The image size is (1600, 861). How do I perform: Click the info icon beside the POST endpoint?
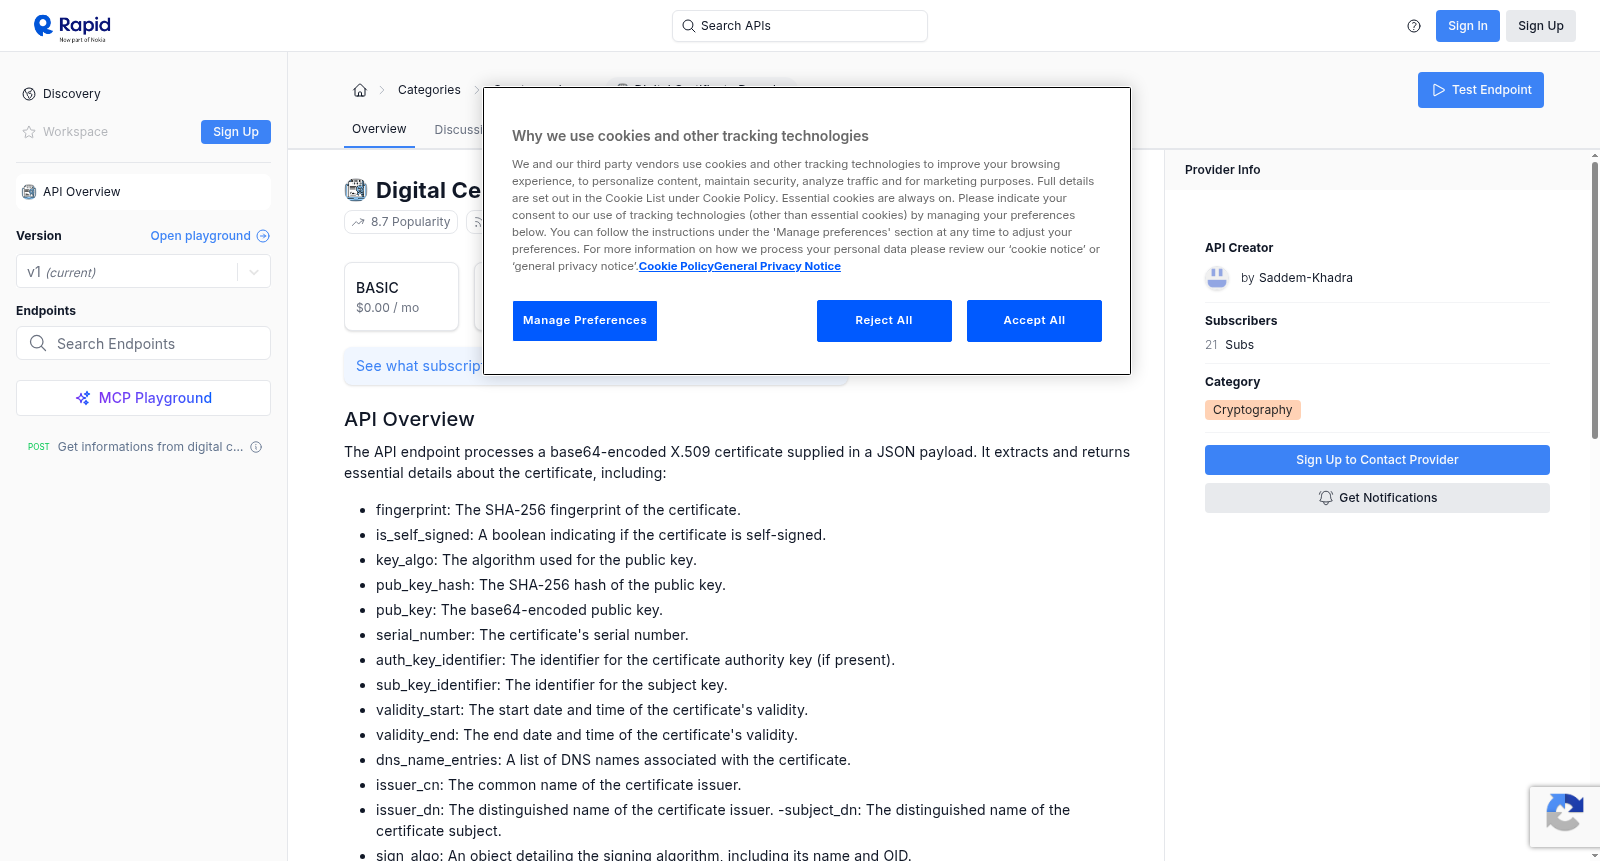(x=256, y=447)
